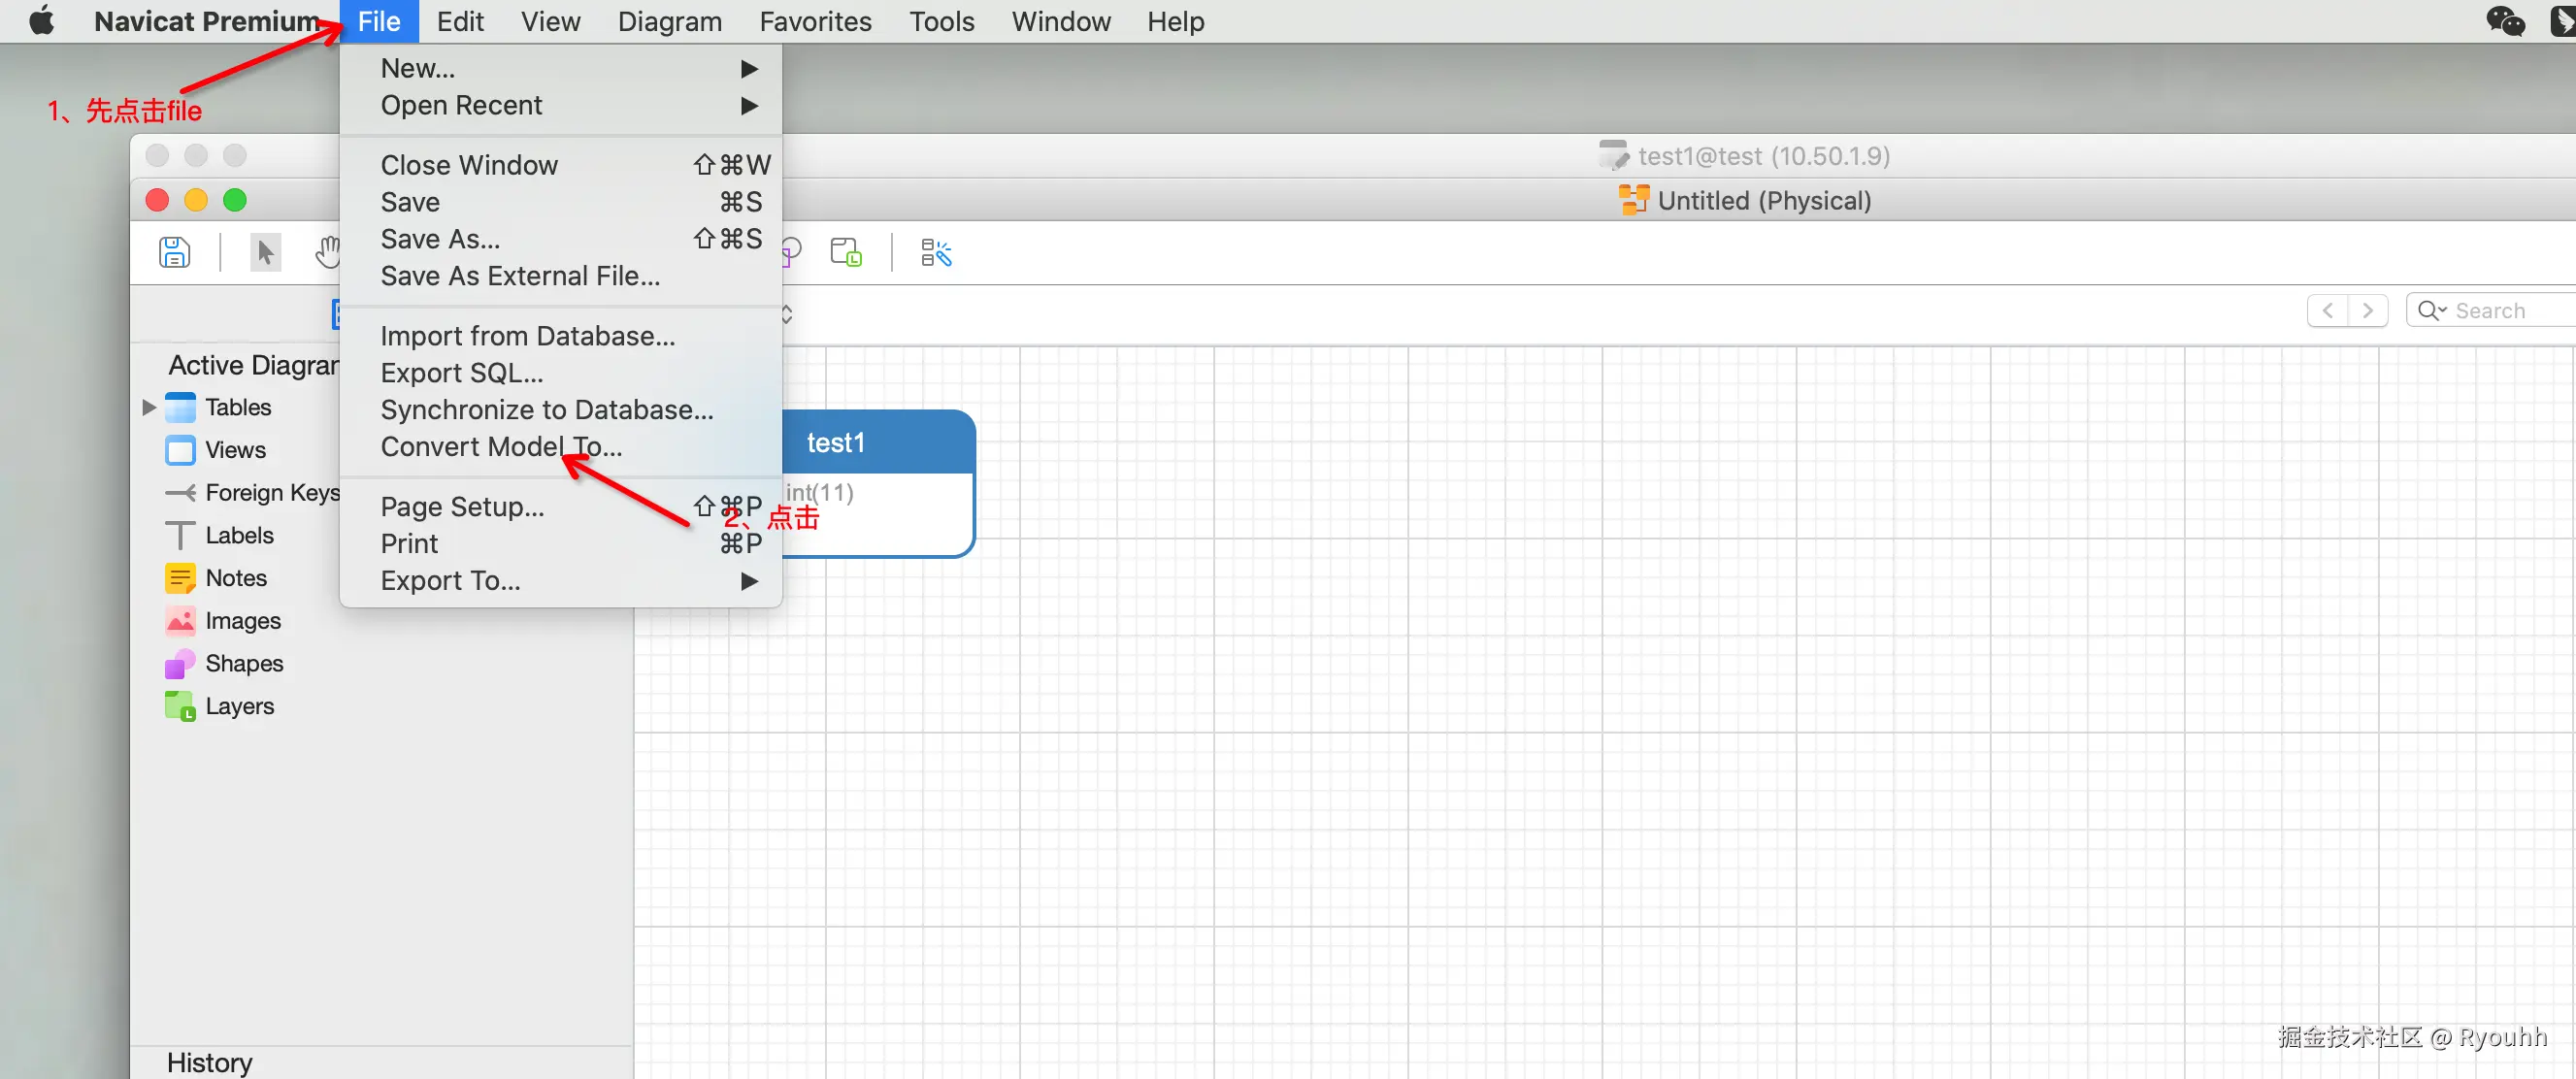Screen dimensions: 2576x1079
Task: Click the Auto Layout wand icon
Action: click(x=936, y=252)
